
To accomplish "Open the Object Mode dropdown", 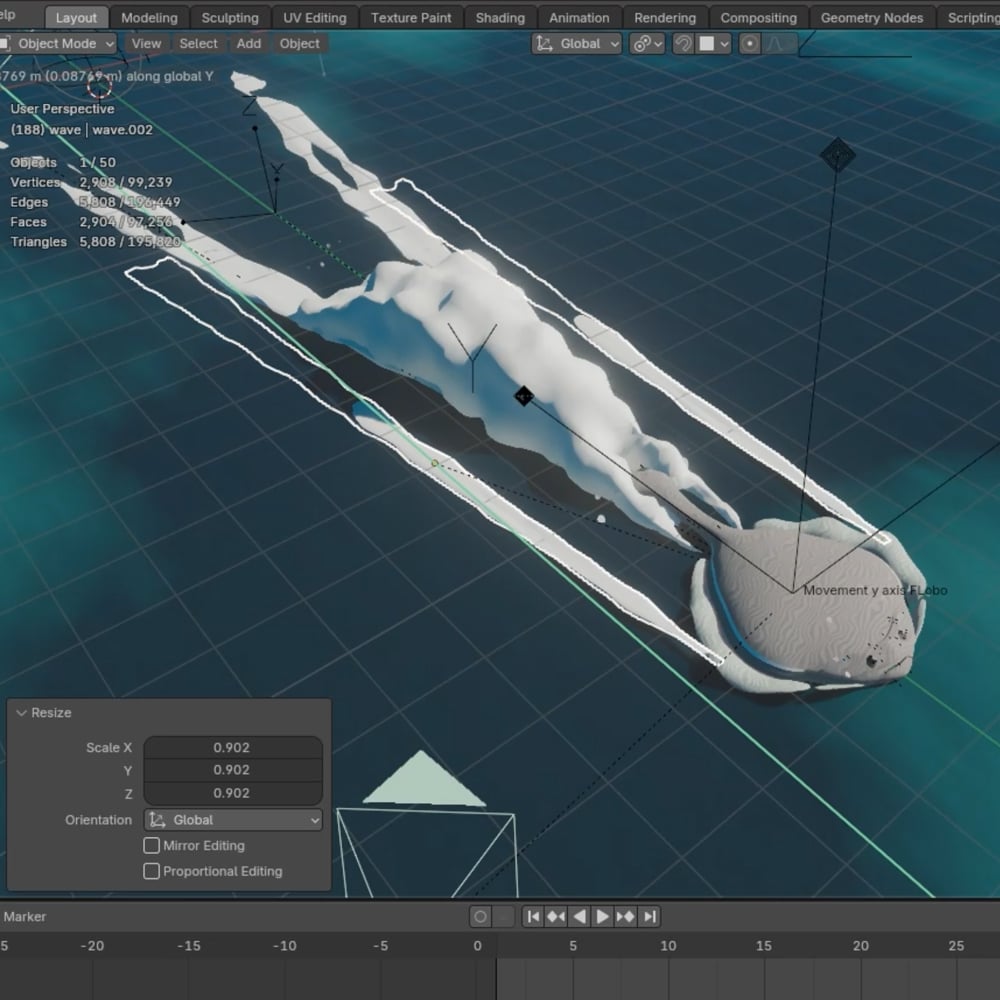I will tap(57, 44).
